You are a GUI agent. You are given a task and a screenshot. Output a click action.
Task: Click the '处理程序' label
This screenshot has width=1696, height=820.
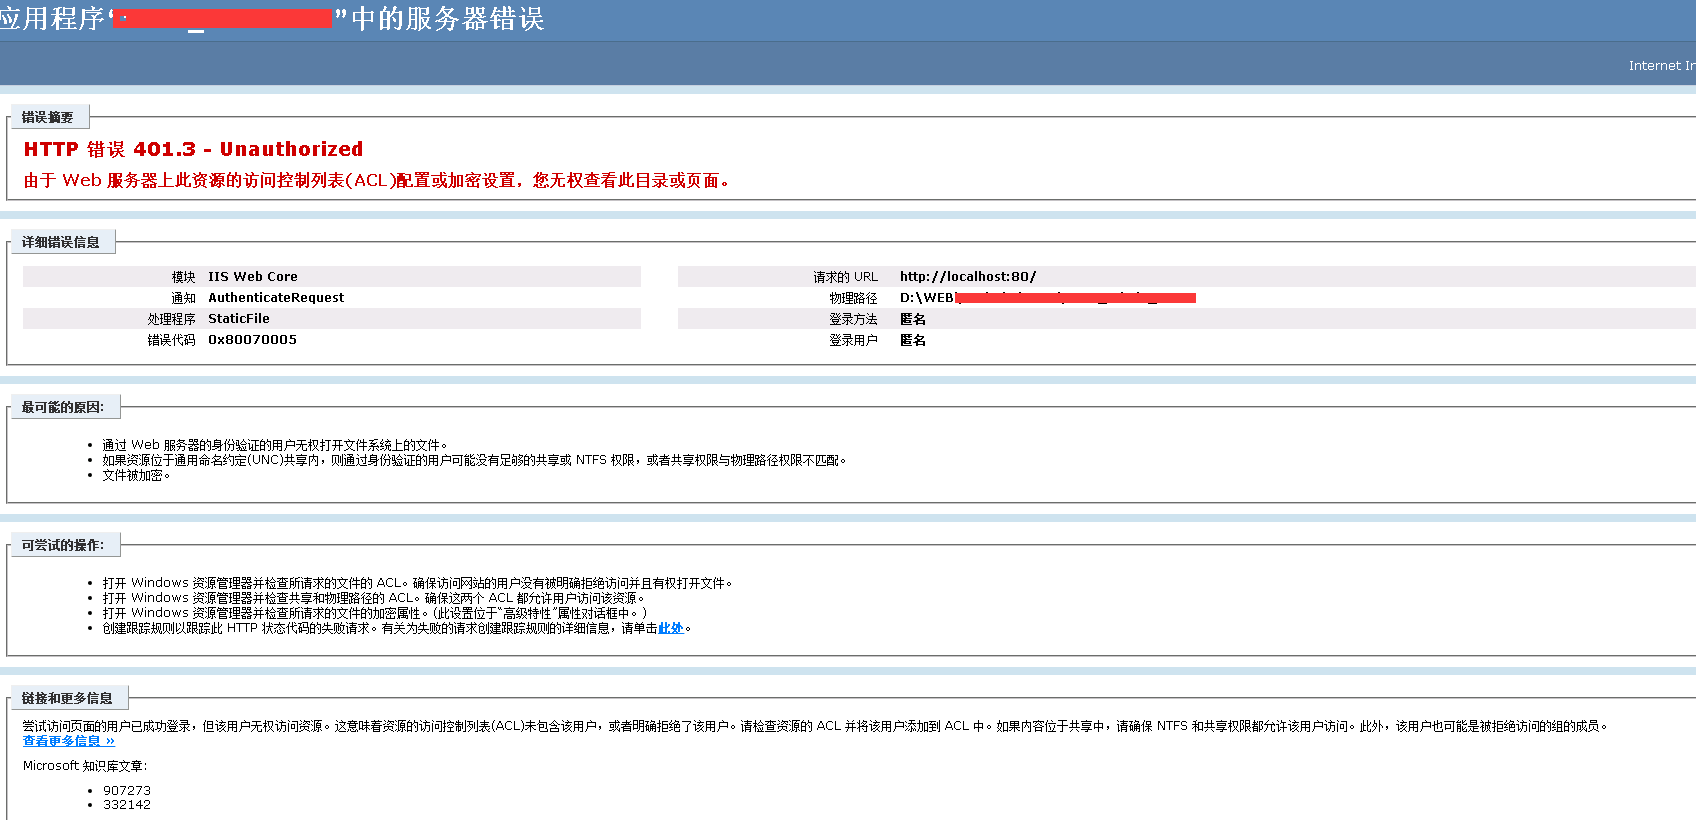coord(171,319)
